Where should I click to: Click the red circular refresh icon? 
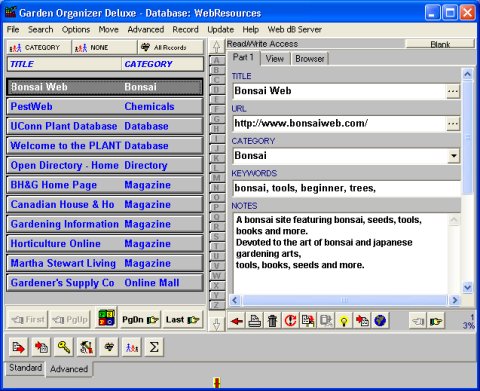click(290, 321)
